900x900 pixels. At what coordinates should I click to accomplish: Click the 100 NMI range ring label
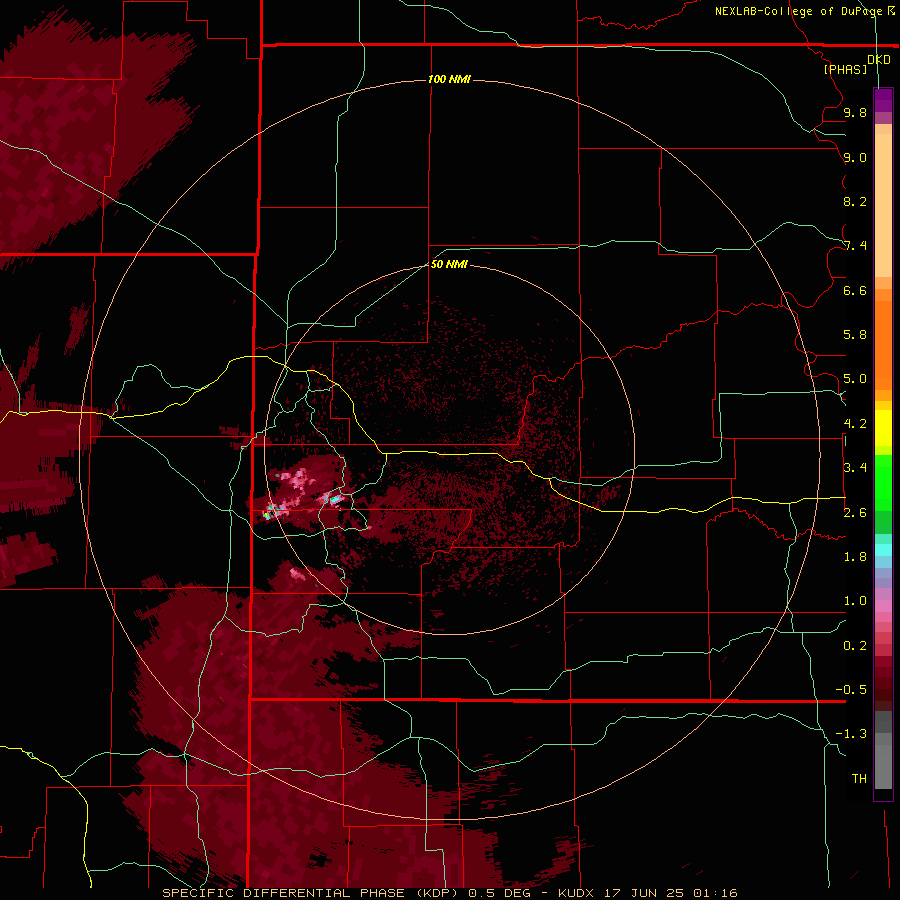pyautogui.click(x=449, y=79)
